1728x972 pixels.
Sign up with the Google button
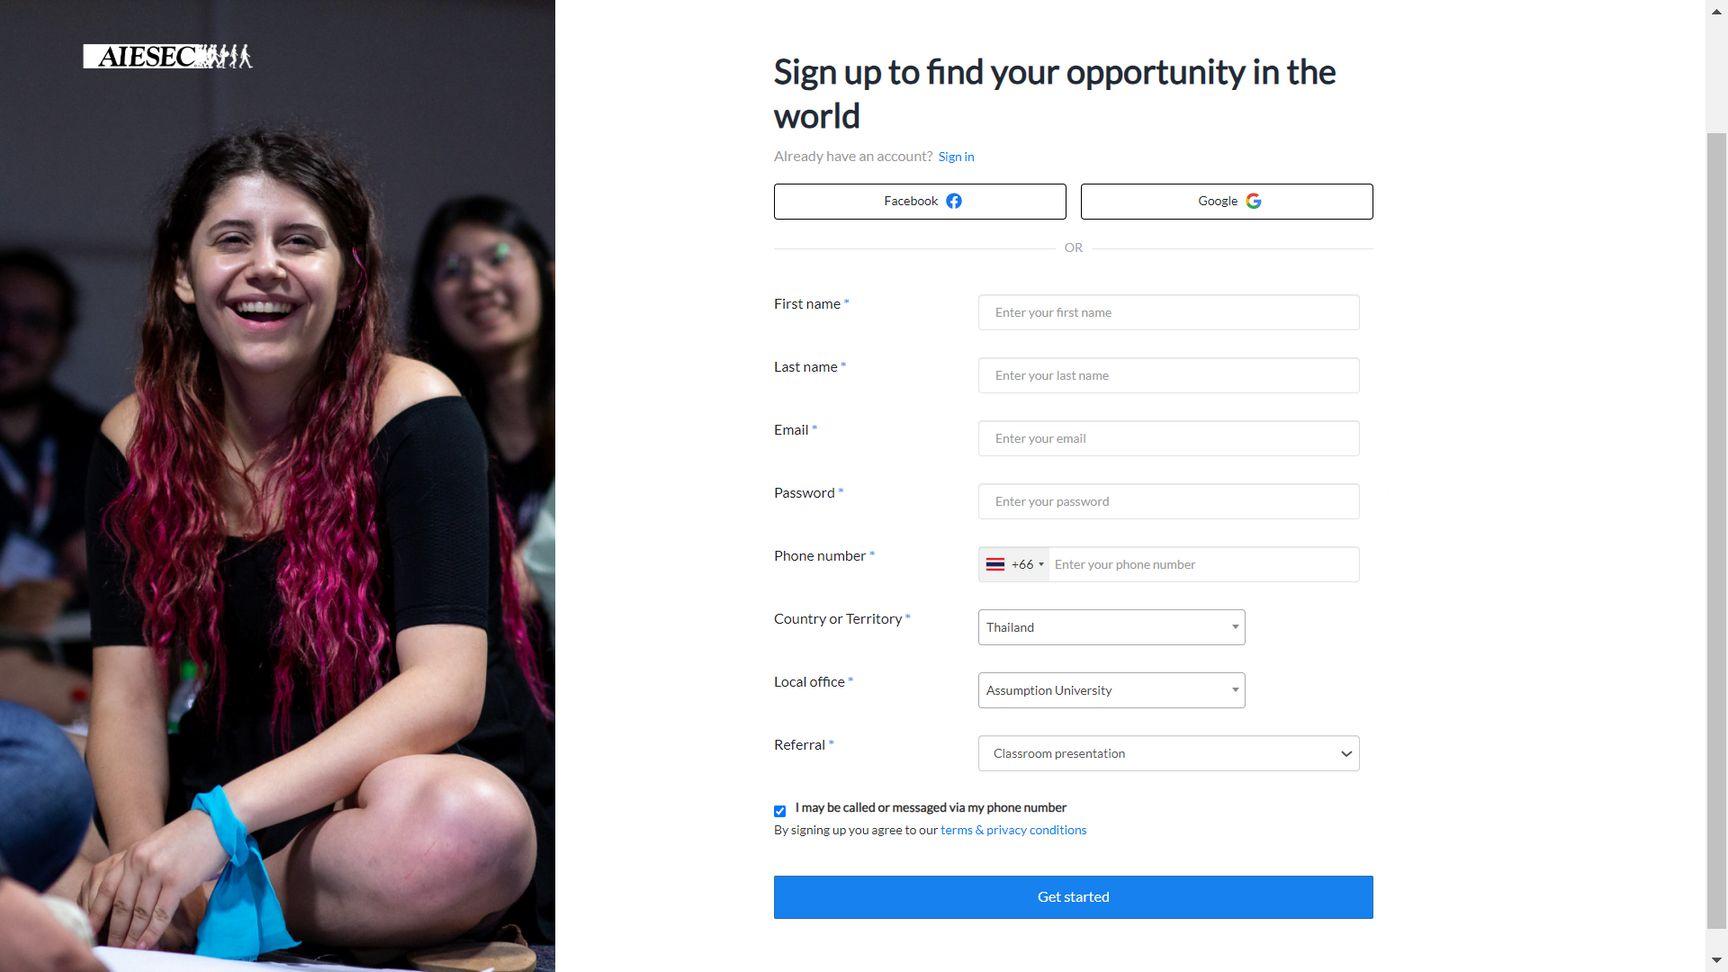click(1226, 201)
